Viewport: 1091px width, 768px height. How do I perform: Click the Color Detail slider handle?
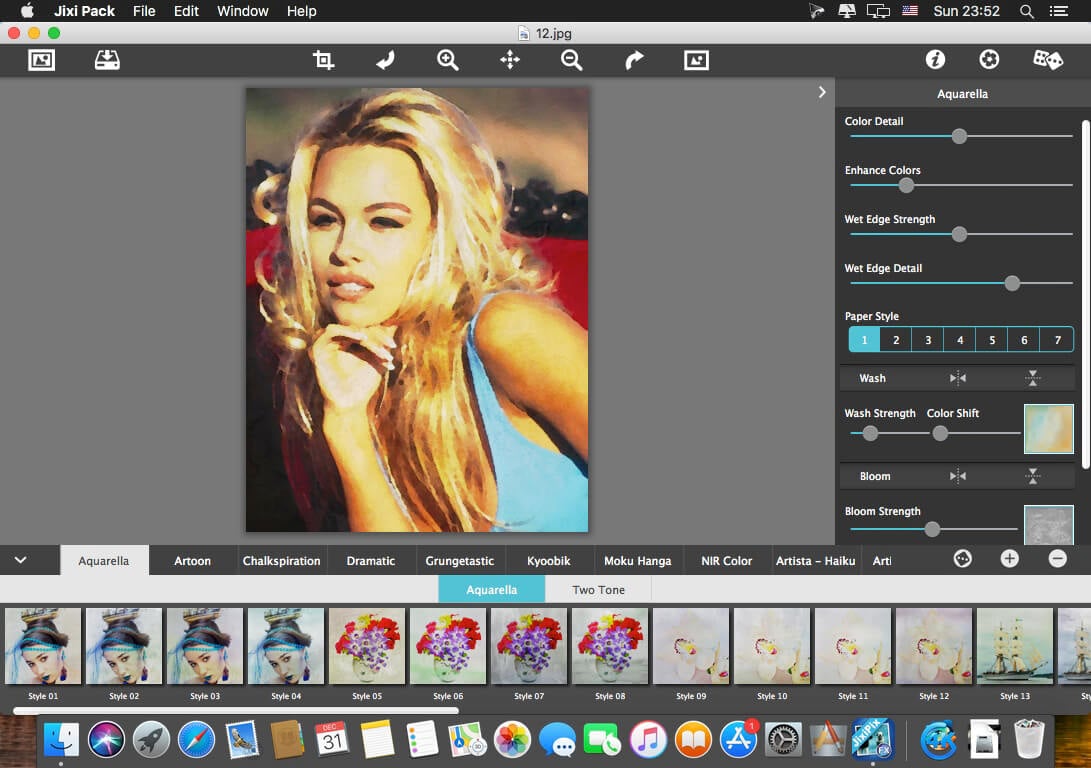(x=959, y=136)
